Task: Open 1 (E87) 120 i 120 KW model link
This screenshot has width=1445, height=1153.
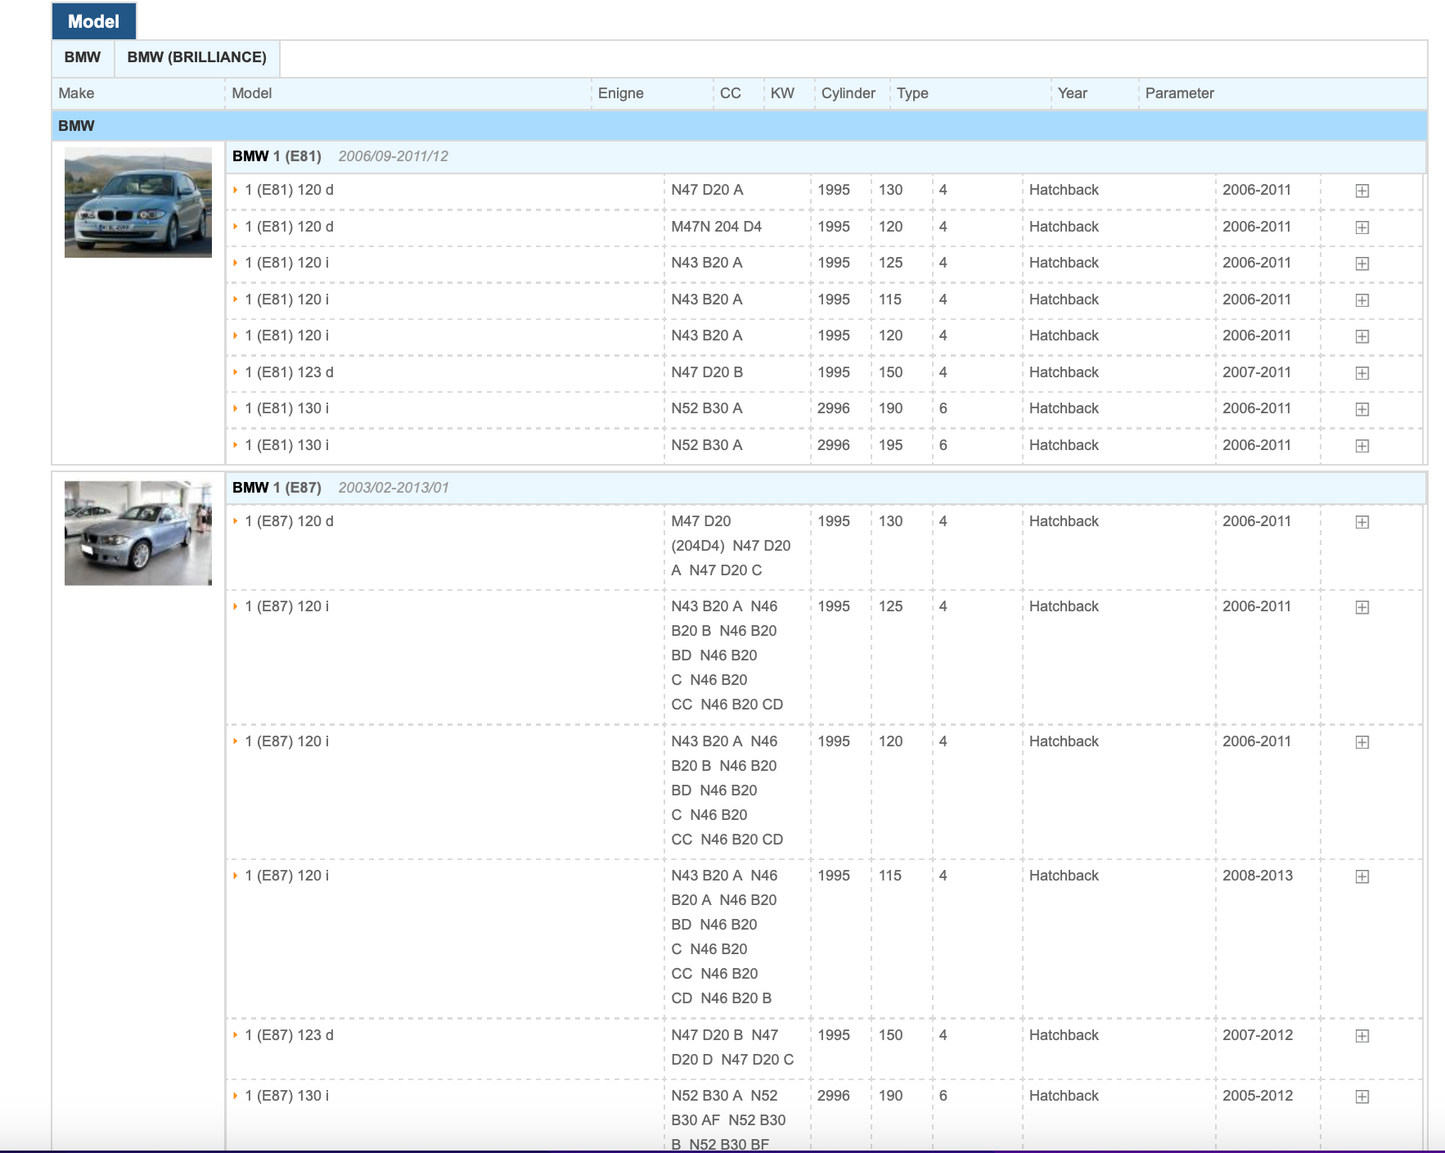Action: click(287, 741)
